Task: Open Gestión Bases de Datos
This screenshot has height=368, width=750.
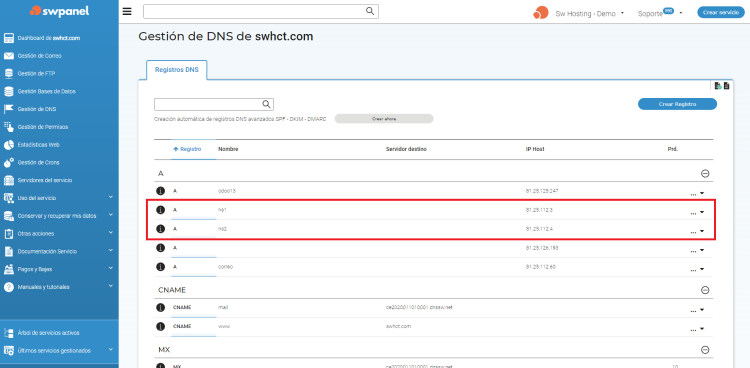Action: (x=46, y=91)
